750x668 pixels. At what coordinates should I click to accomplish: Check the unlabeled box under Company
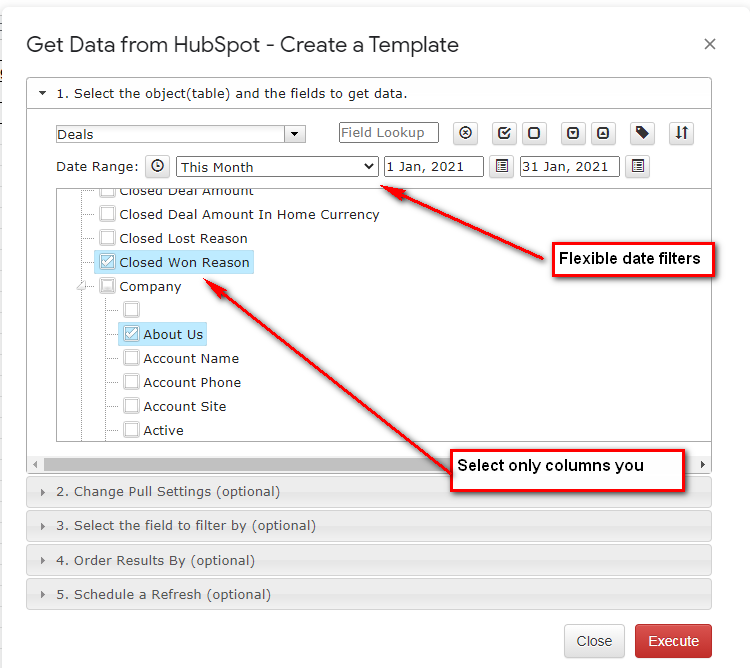(132, 309)
